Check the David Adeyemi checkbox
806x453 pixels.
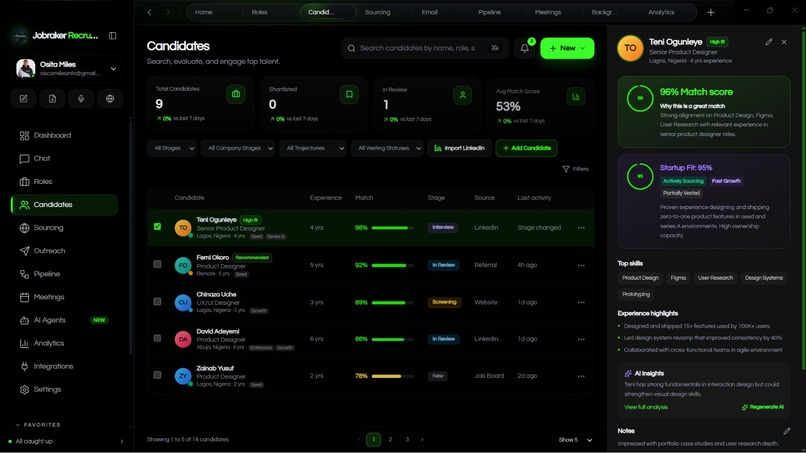(157, 338)
